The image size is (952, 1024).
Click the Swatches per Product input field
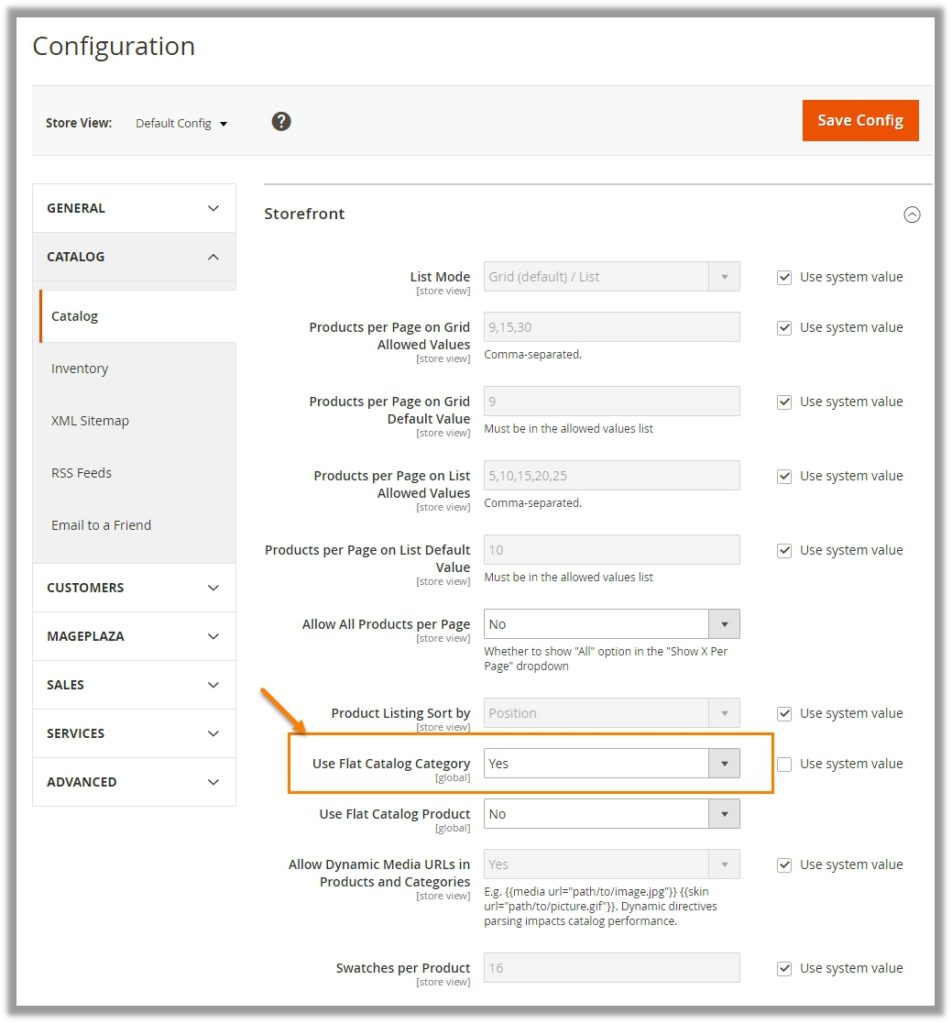click(610, 967)
